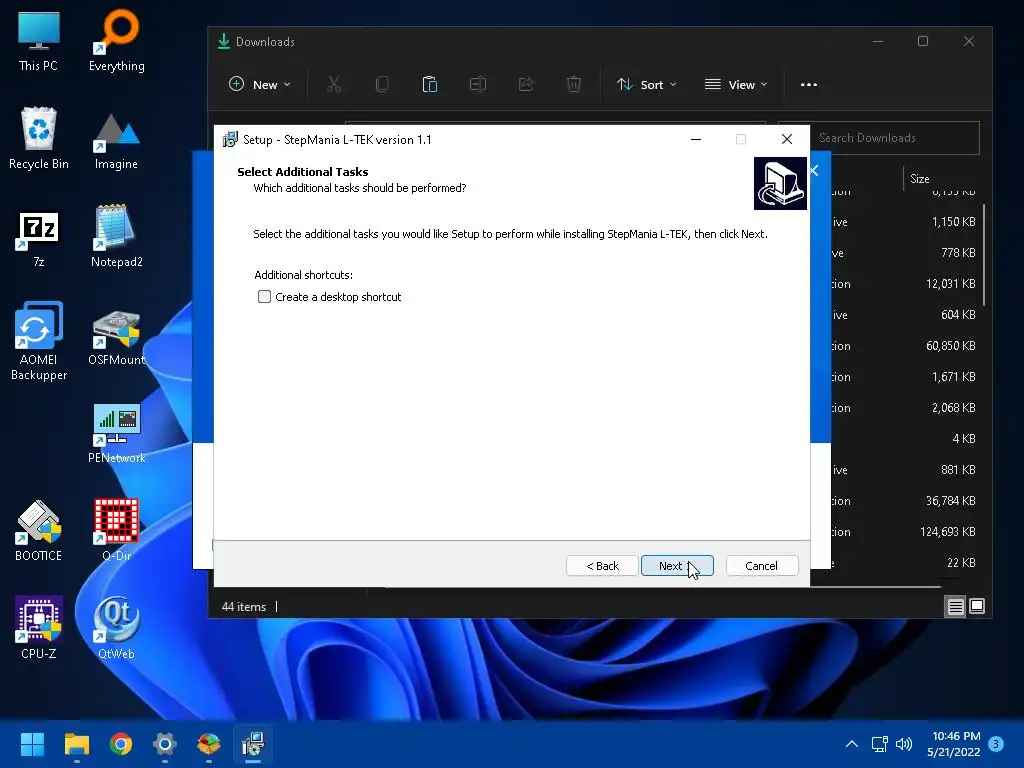
Task: Show hidden tray icons chevron
Action: 852,744
